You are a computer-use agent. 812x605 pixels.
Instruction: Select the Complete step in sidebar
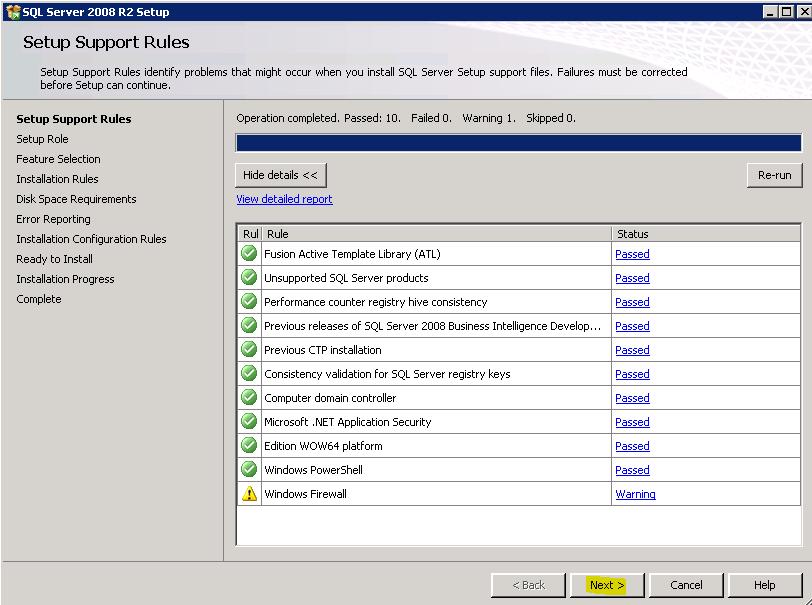click(39, 299)
